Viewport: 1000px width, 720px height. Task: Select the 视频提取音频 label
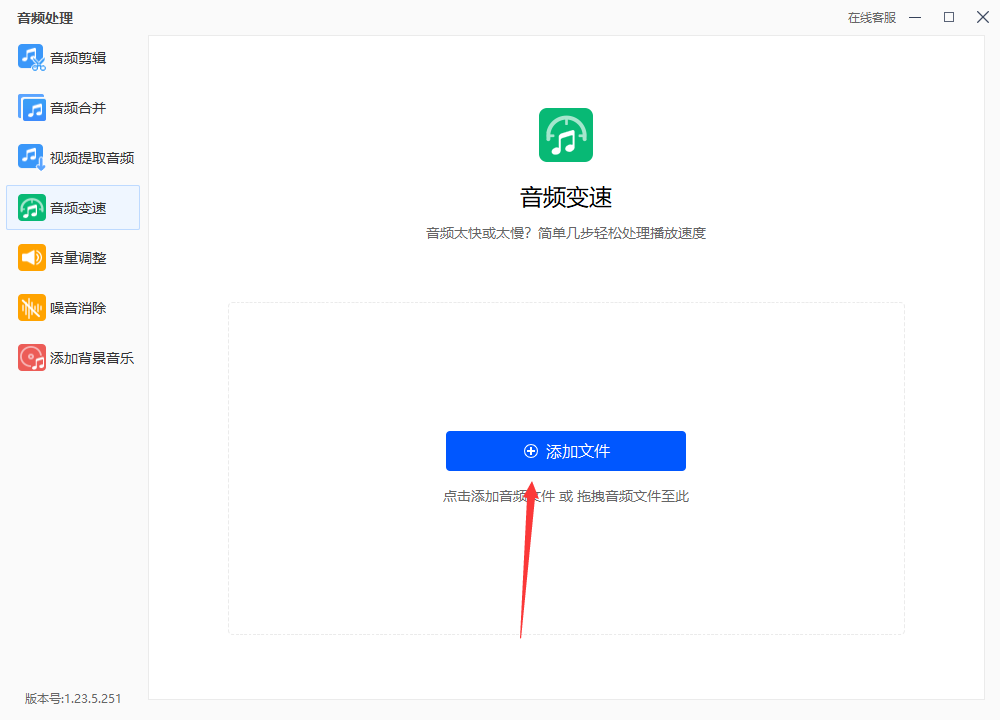(92, 158)
